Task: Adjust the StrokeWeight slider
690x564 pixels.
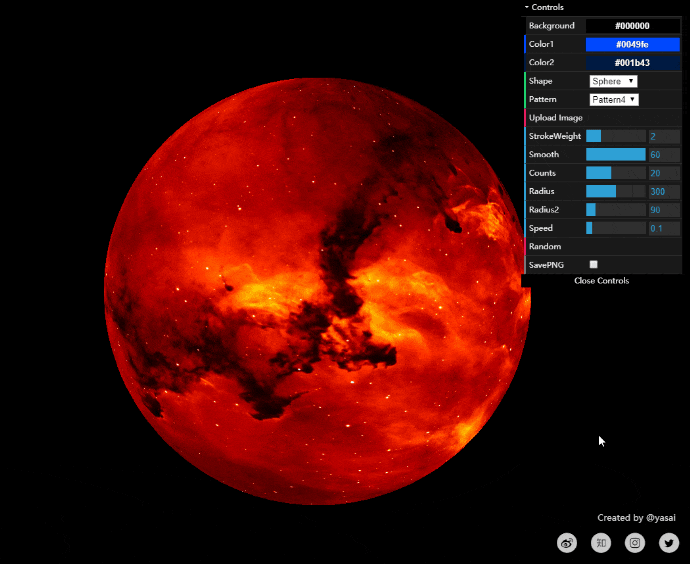Action: pos(616,136)
